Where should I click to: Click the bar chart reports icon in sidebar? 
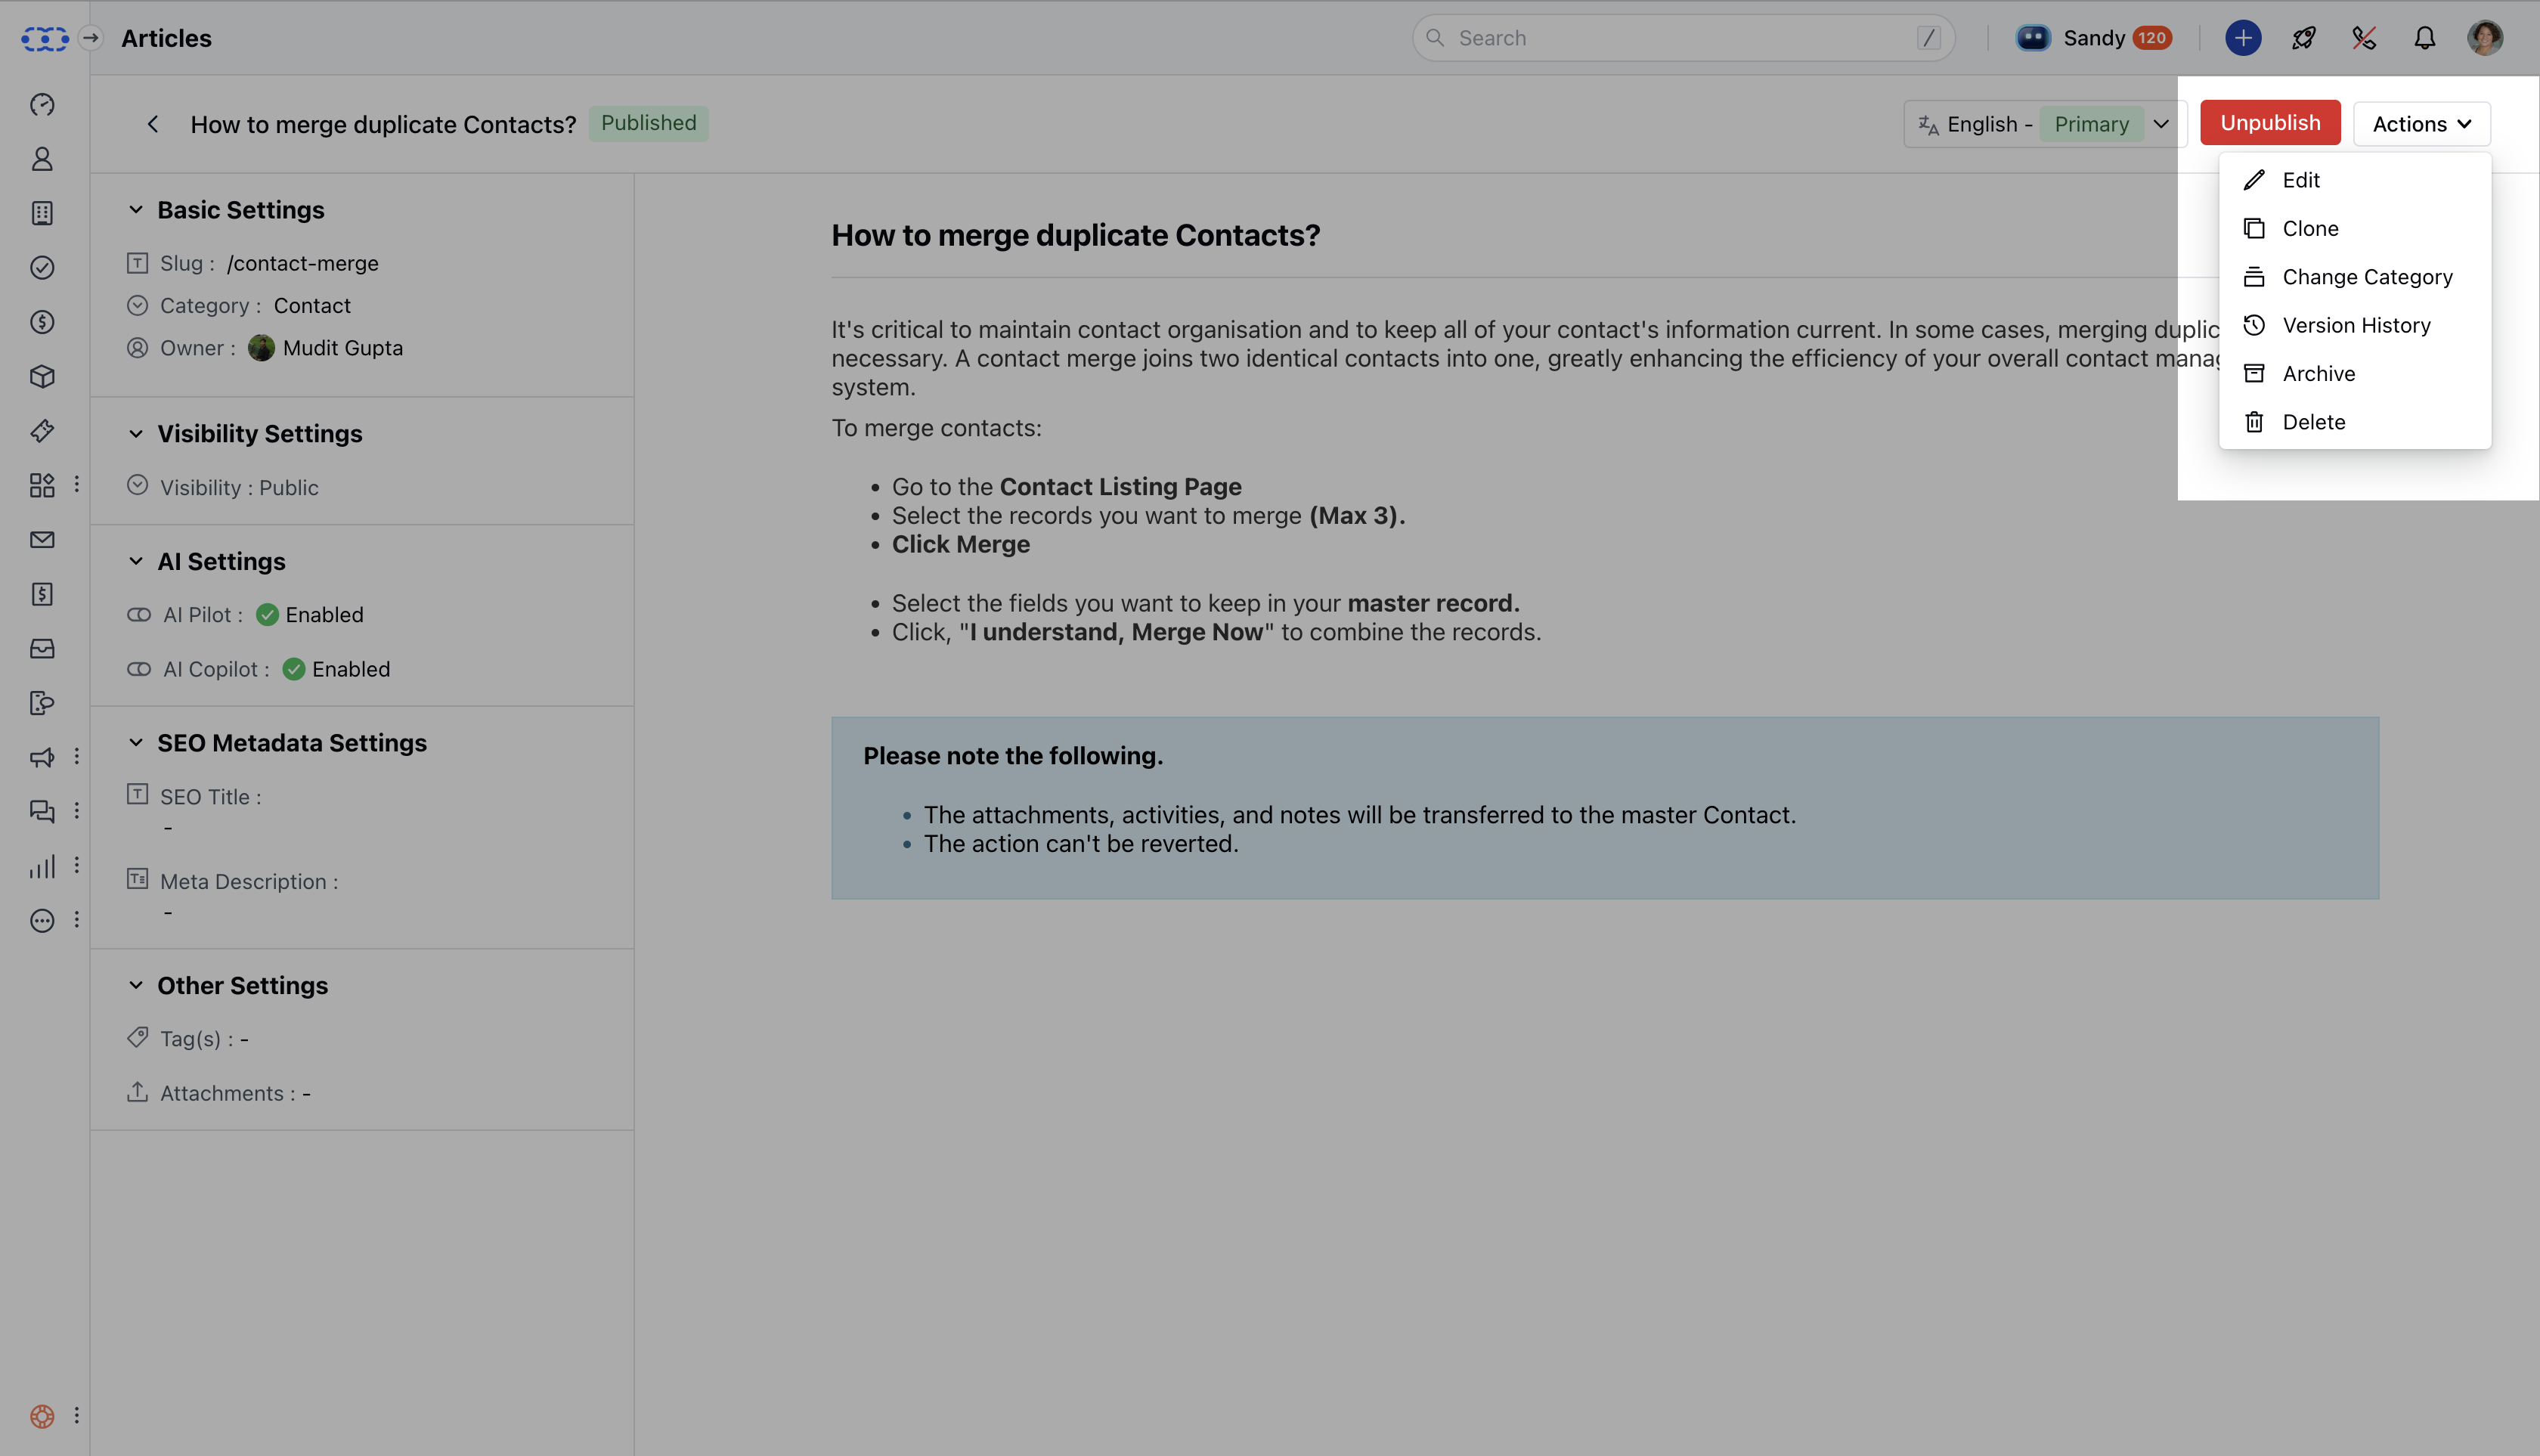(x=42, y=866)
